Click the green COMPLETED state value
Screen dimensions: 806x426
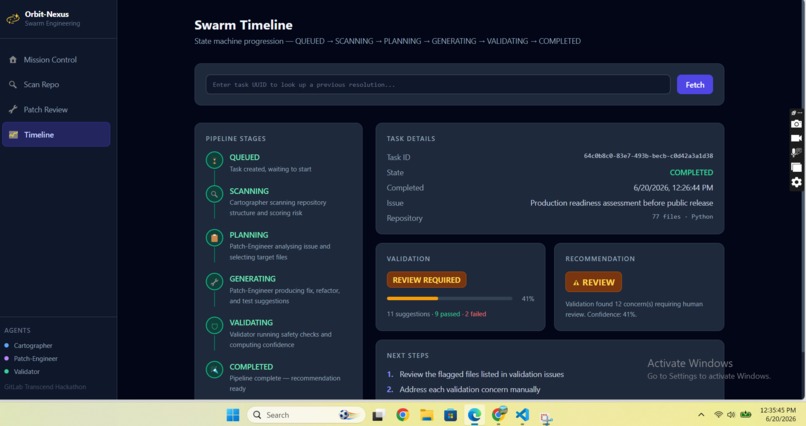(x=691, y=173)
